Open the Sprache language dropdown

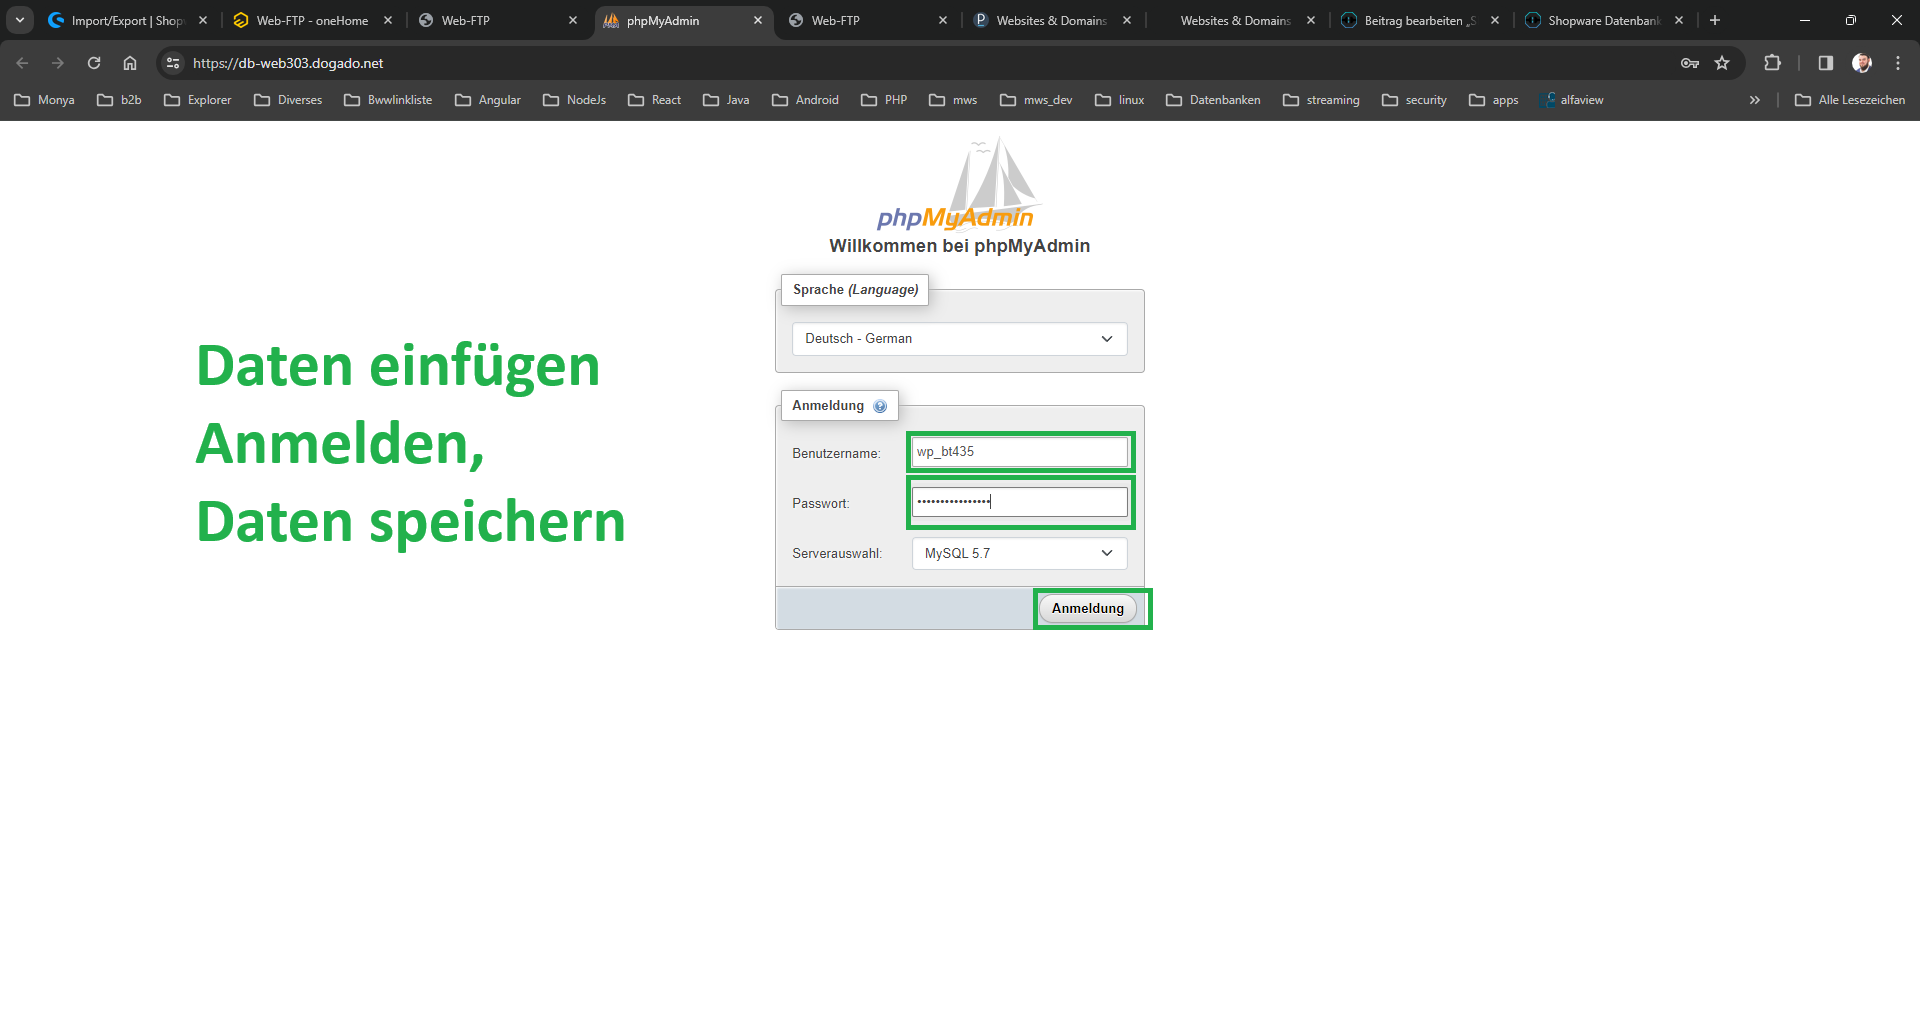point(959,339)
